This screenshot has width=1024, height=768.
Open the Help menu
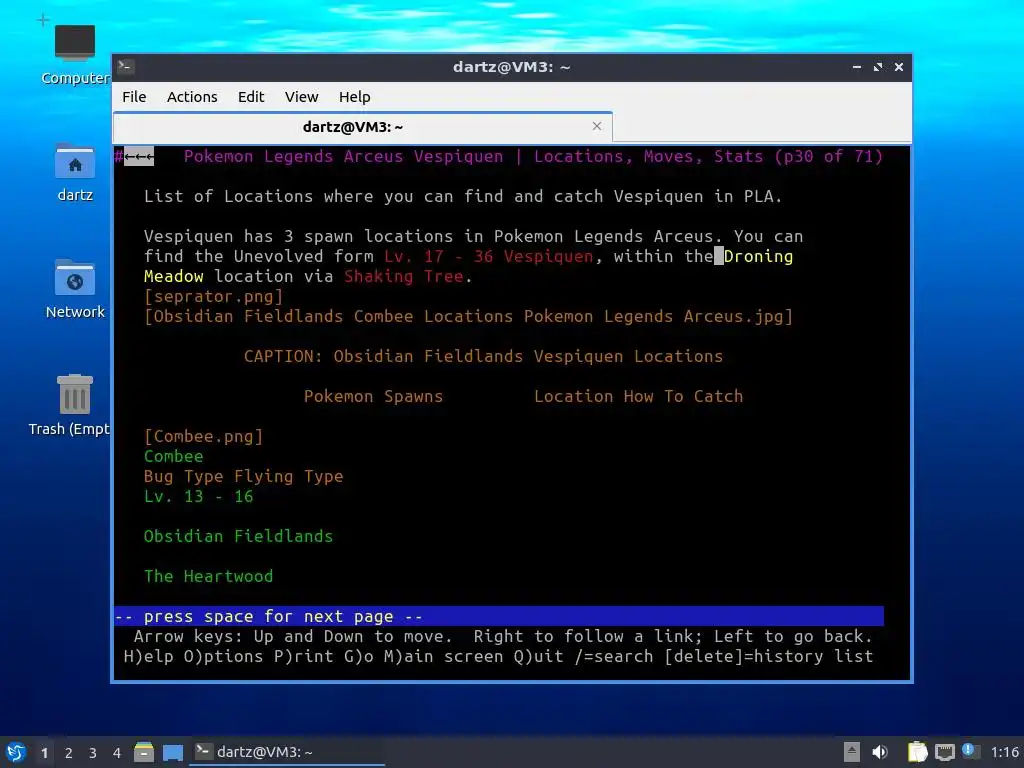355,97
